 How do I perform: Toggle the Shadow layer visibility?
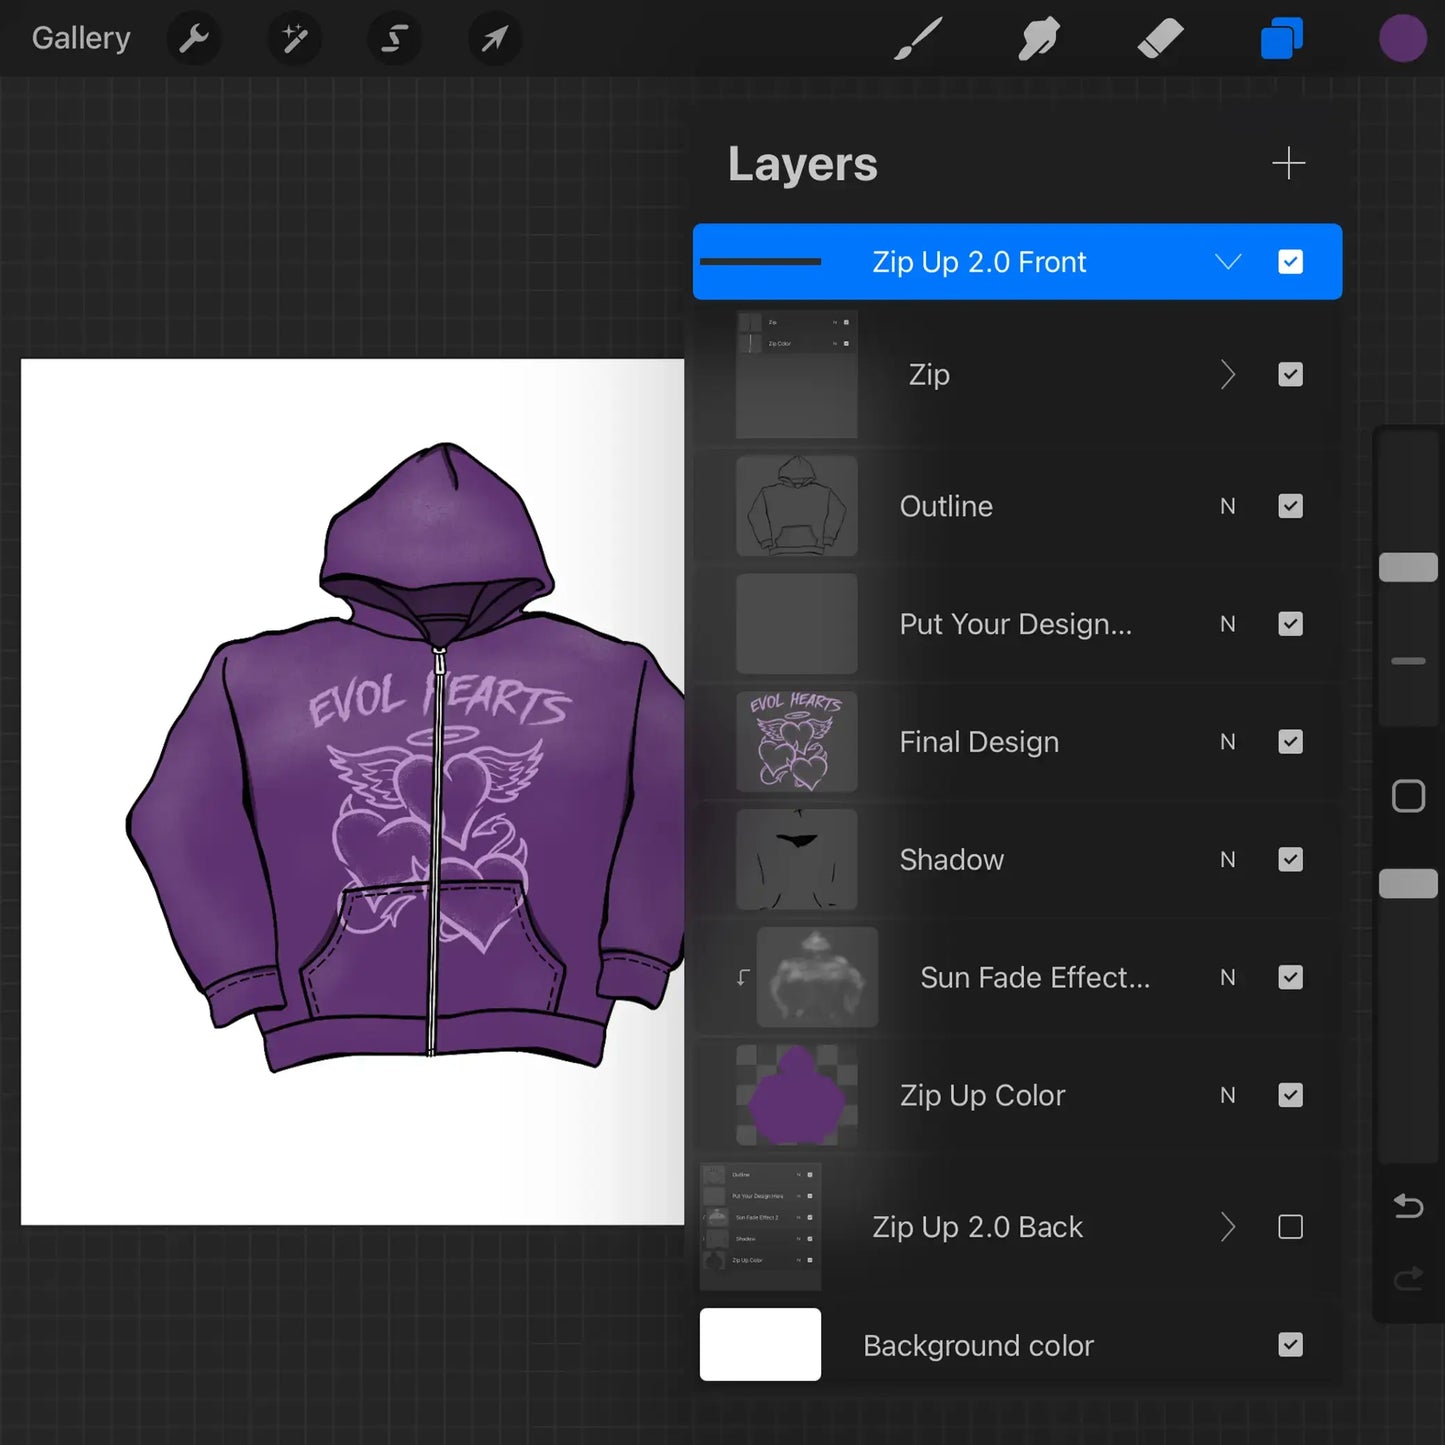point(1290,859)
